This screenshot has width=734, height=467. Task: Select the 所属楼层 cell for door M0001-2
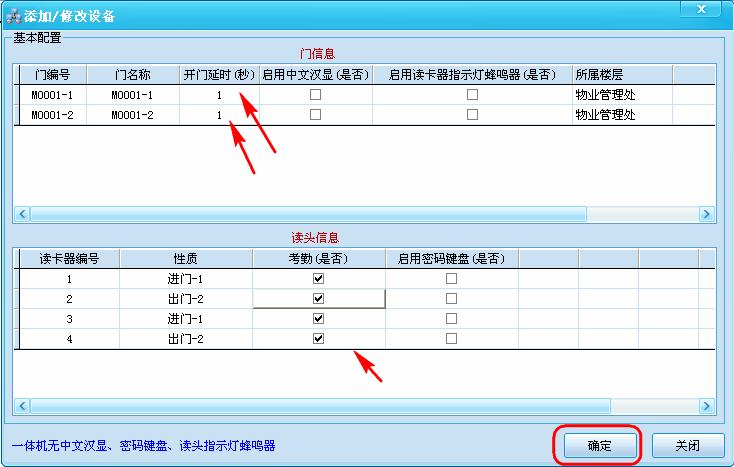(621, 115)
